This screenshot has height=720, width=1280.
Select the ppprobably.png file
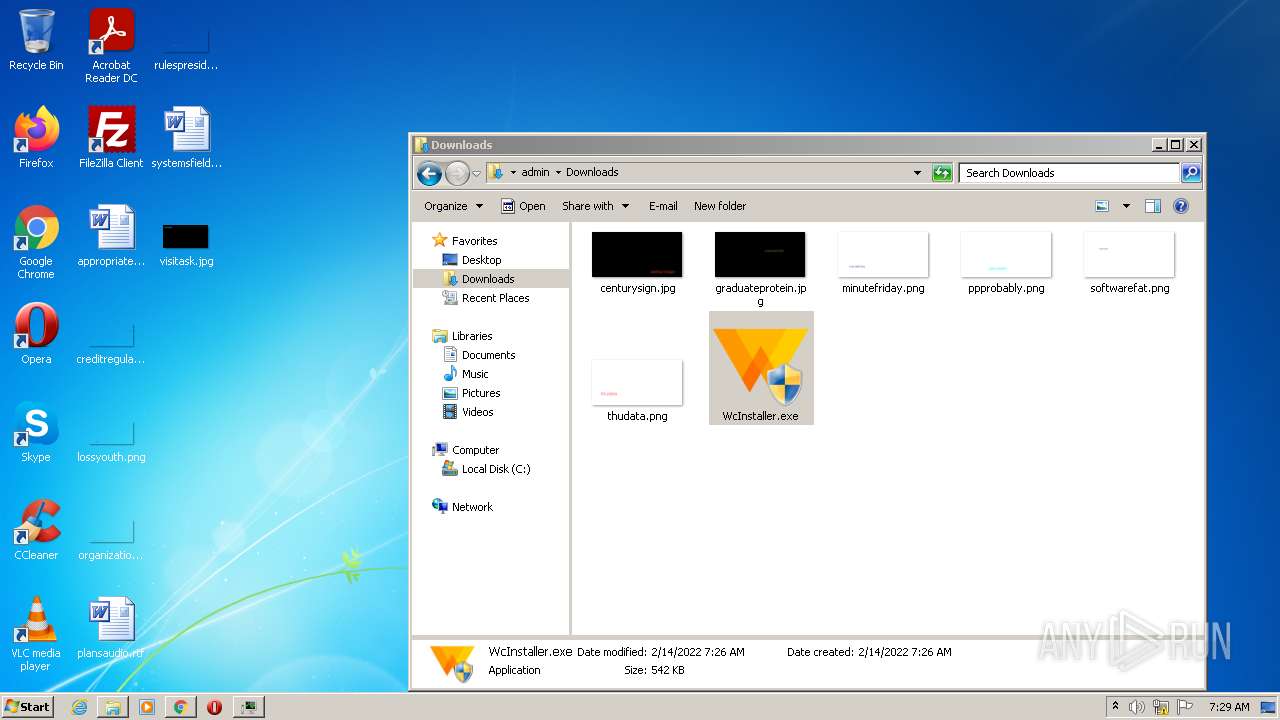1006,262
